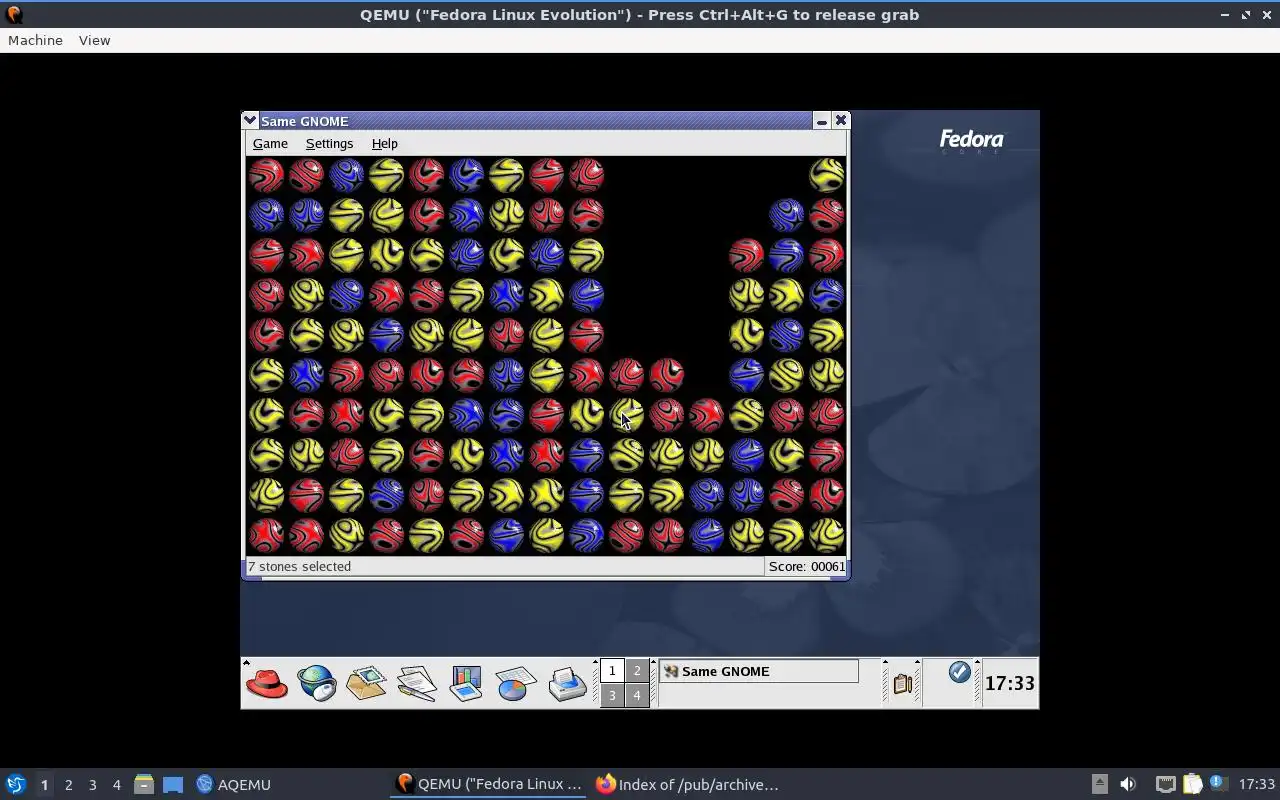1280x800 pixels.
Task: Switch to Fedora workspace 2
Action: pos(637,671)
